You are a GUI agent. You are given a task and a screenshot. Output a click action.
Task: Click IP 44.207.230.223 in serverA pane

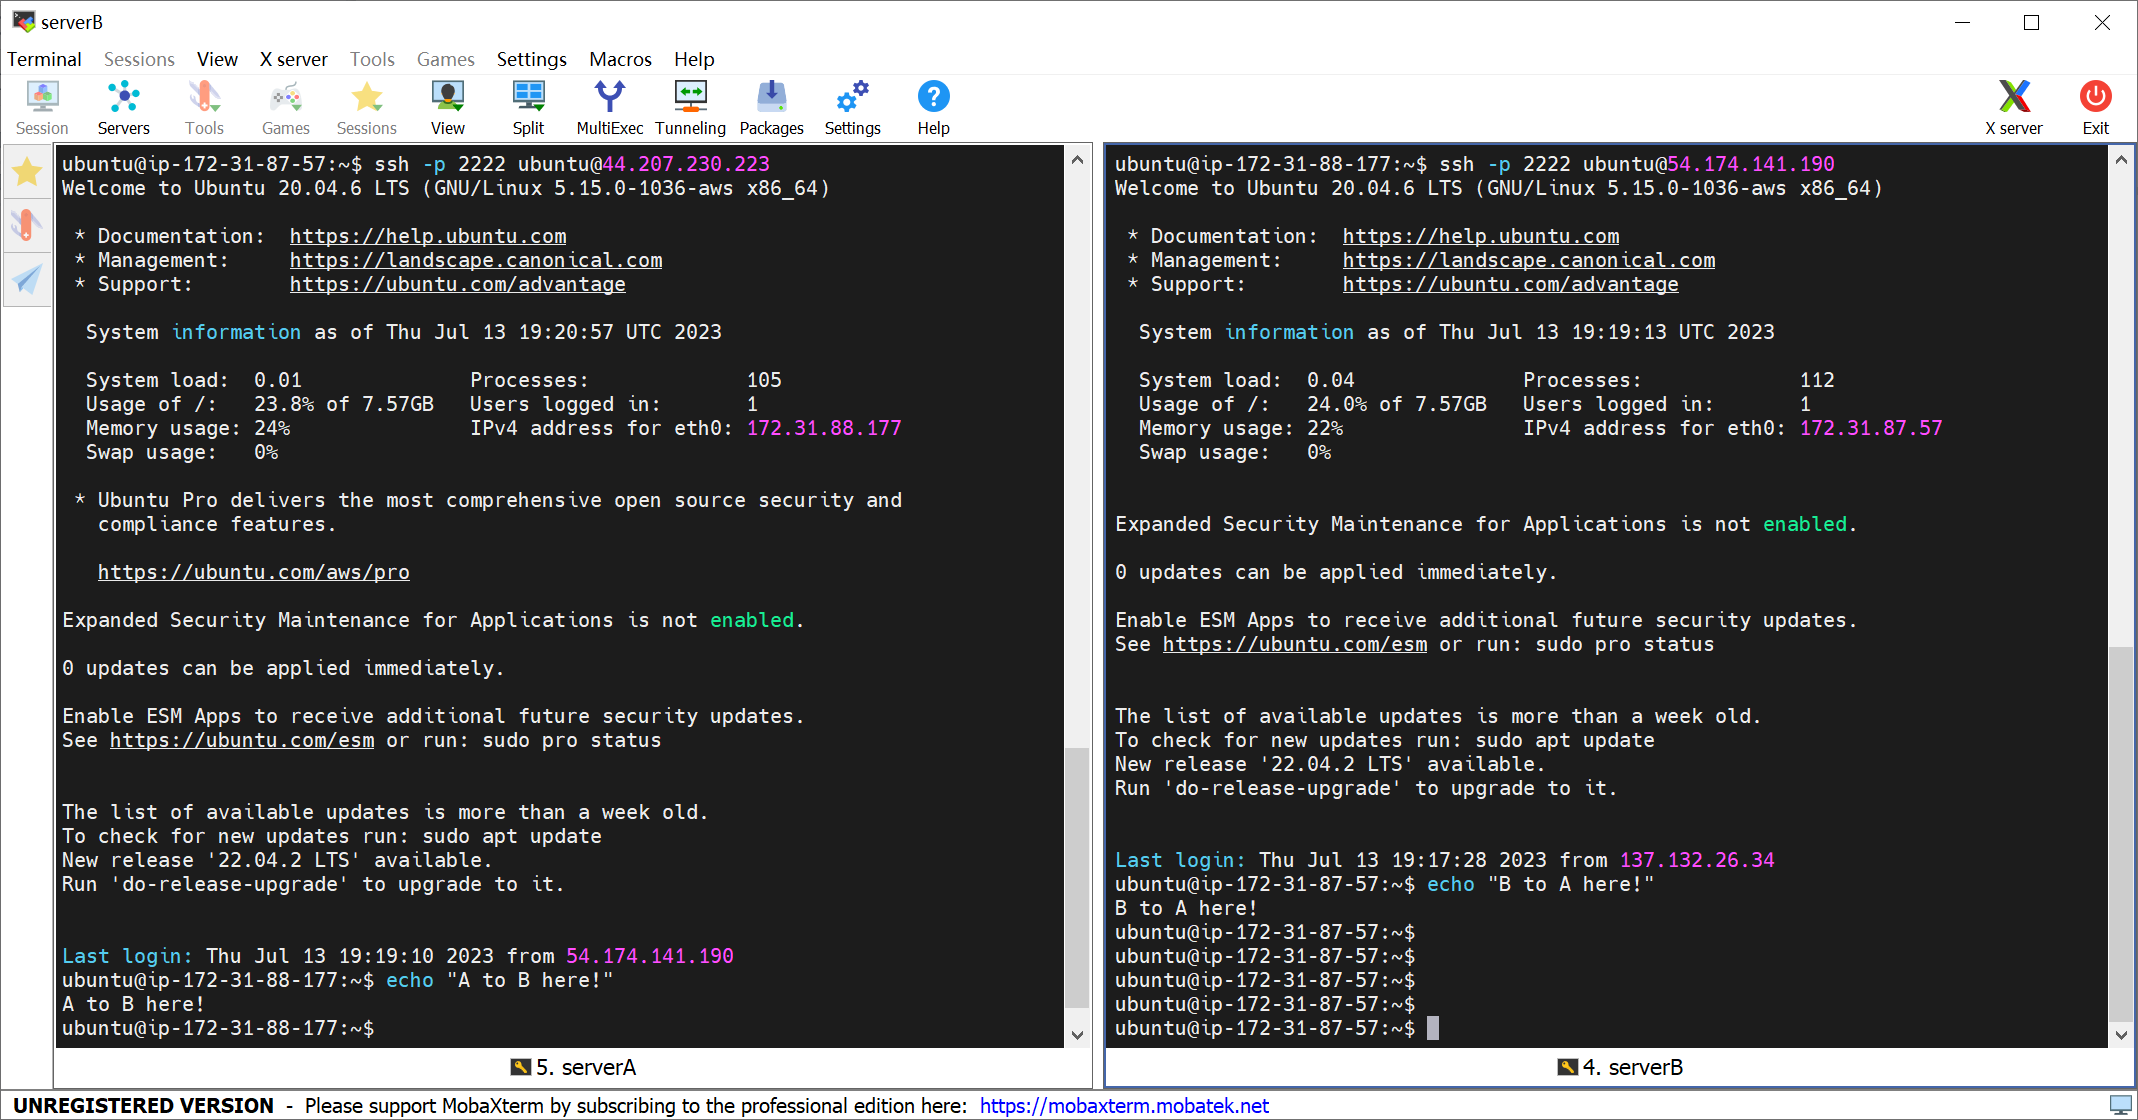pyautogui.click(x=686, y=164)
